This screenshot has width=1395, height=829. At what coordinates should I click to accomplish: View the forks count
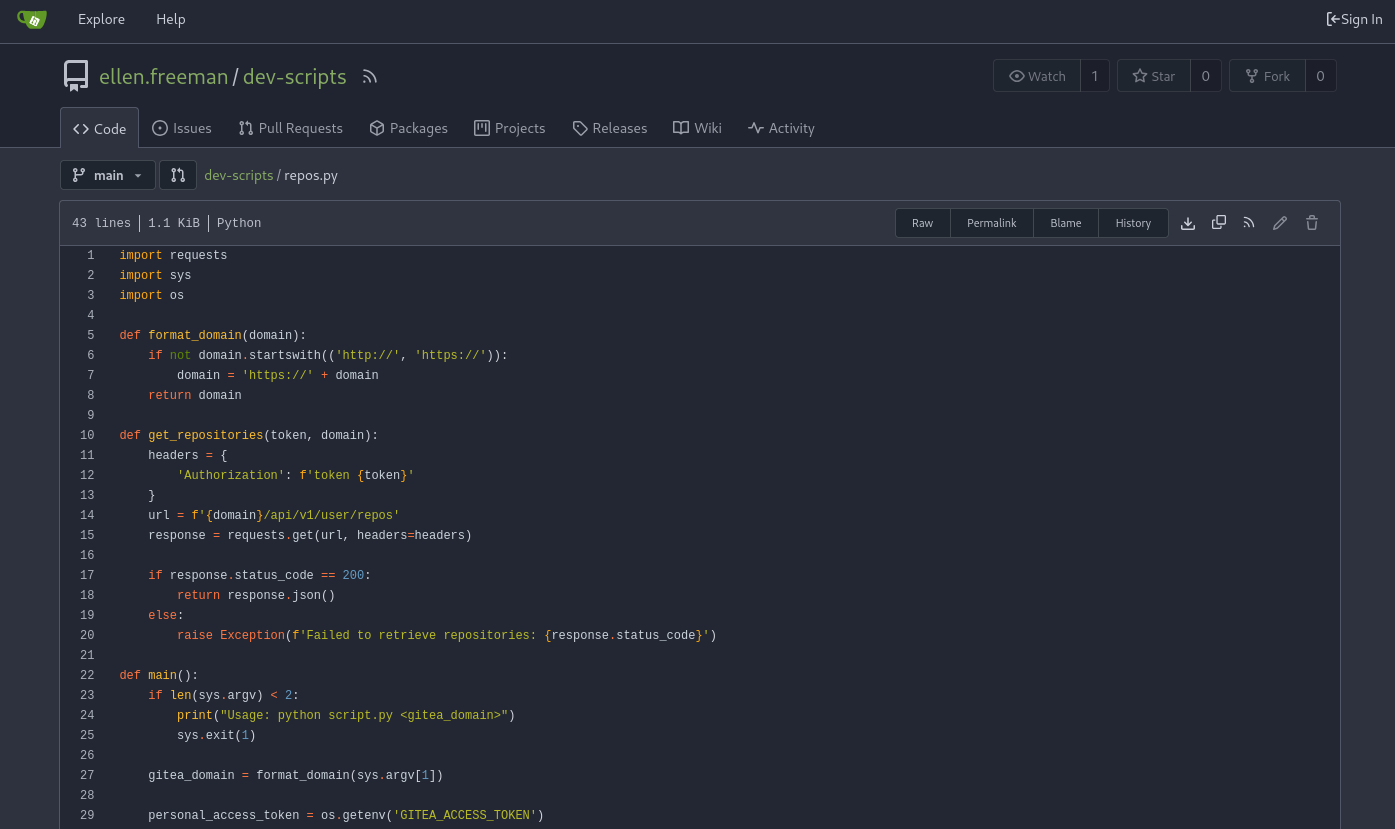pyautogui.click(x=1321, y=76)
